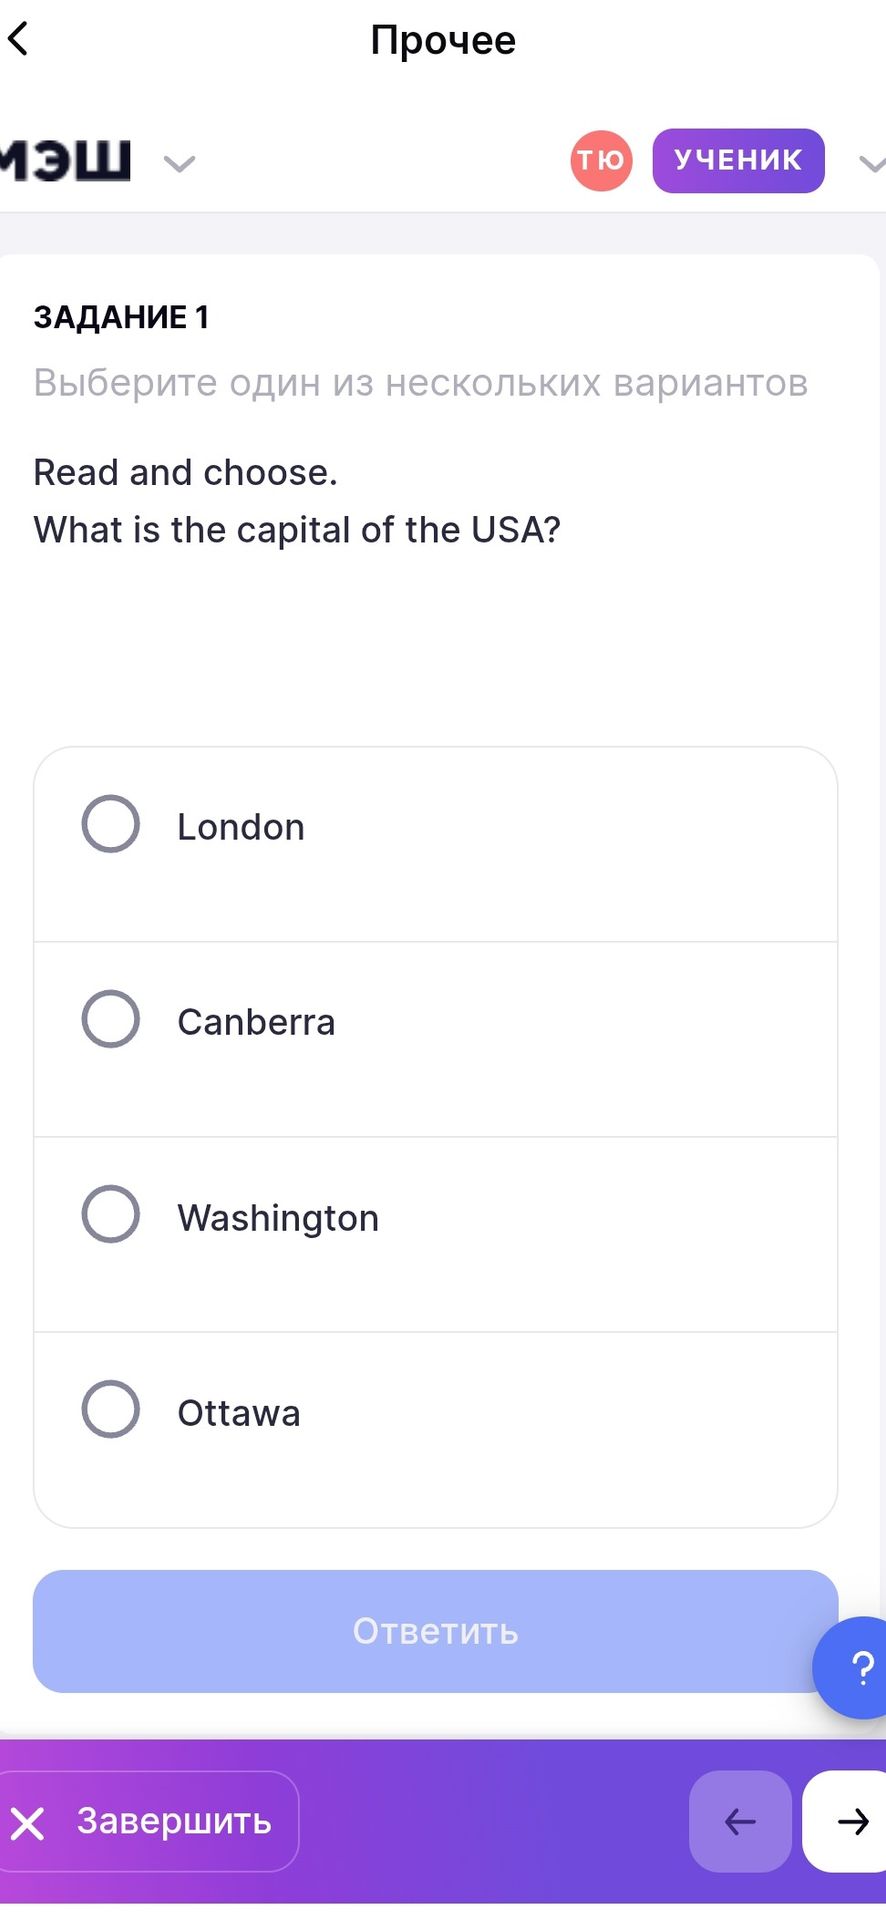Click the УЧЕНИК role badge
Image resolution: width=886 pixels, height=1920 pixels.
(738, 160)
